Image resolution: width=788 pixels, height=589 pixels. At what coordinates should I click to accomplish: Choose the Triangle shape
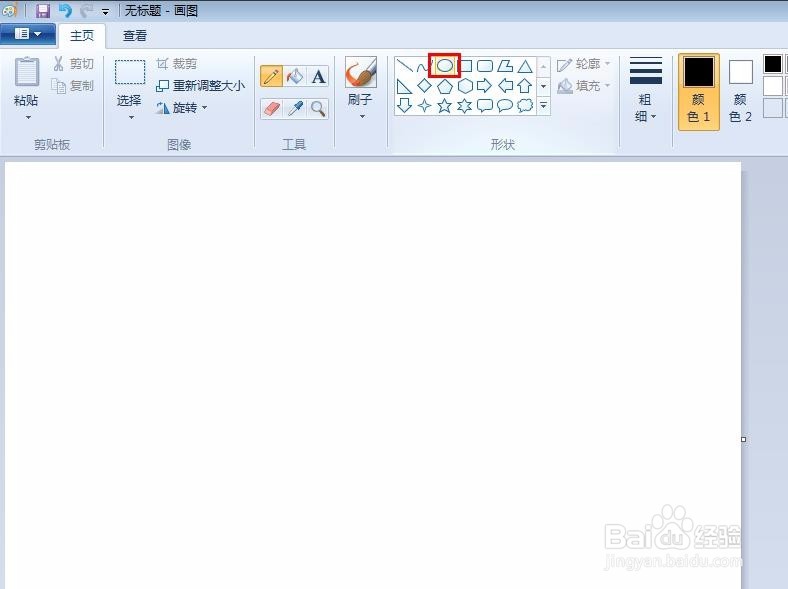coord(525,66)
